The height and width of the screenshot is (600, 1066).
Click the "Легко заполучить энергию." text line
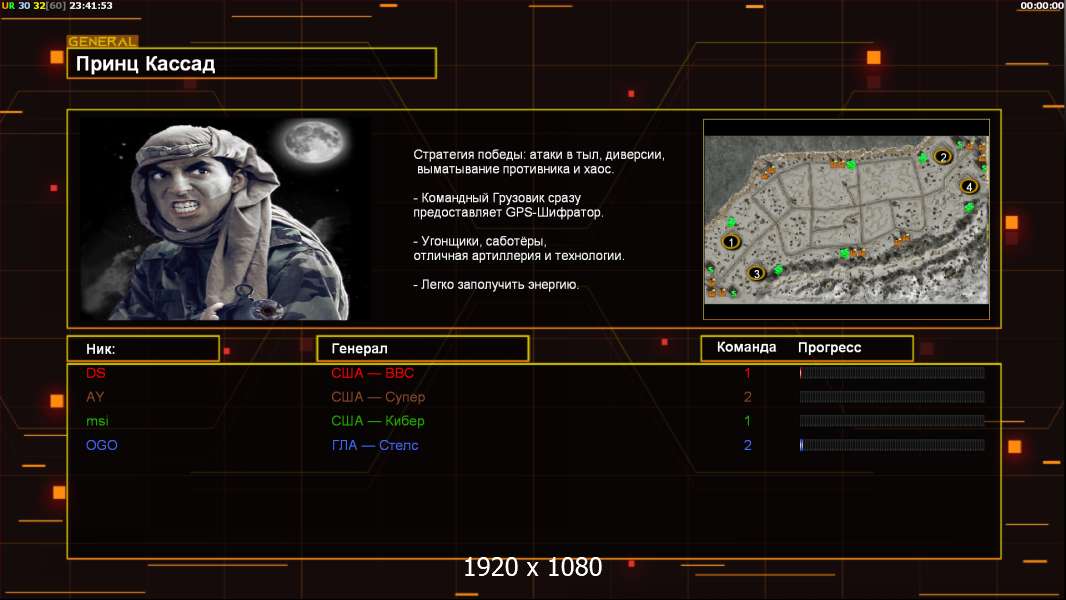point(496,285)
